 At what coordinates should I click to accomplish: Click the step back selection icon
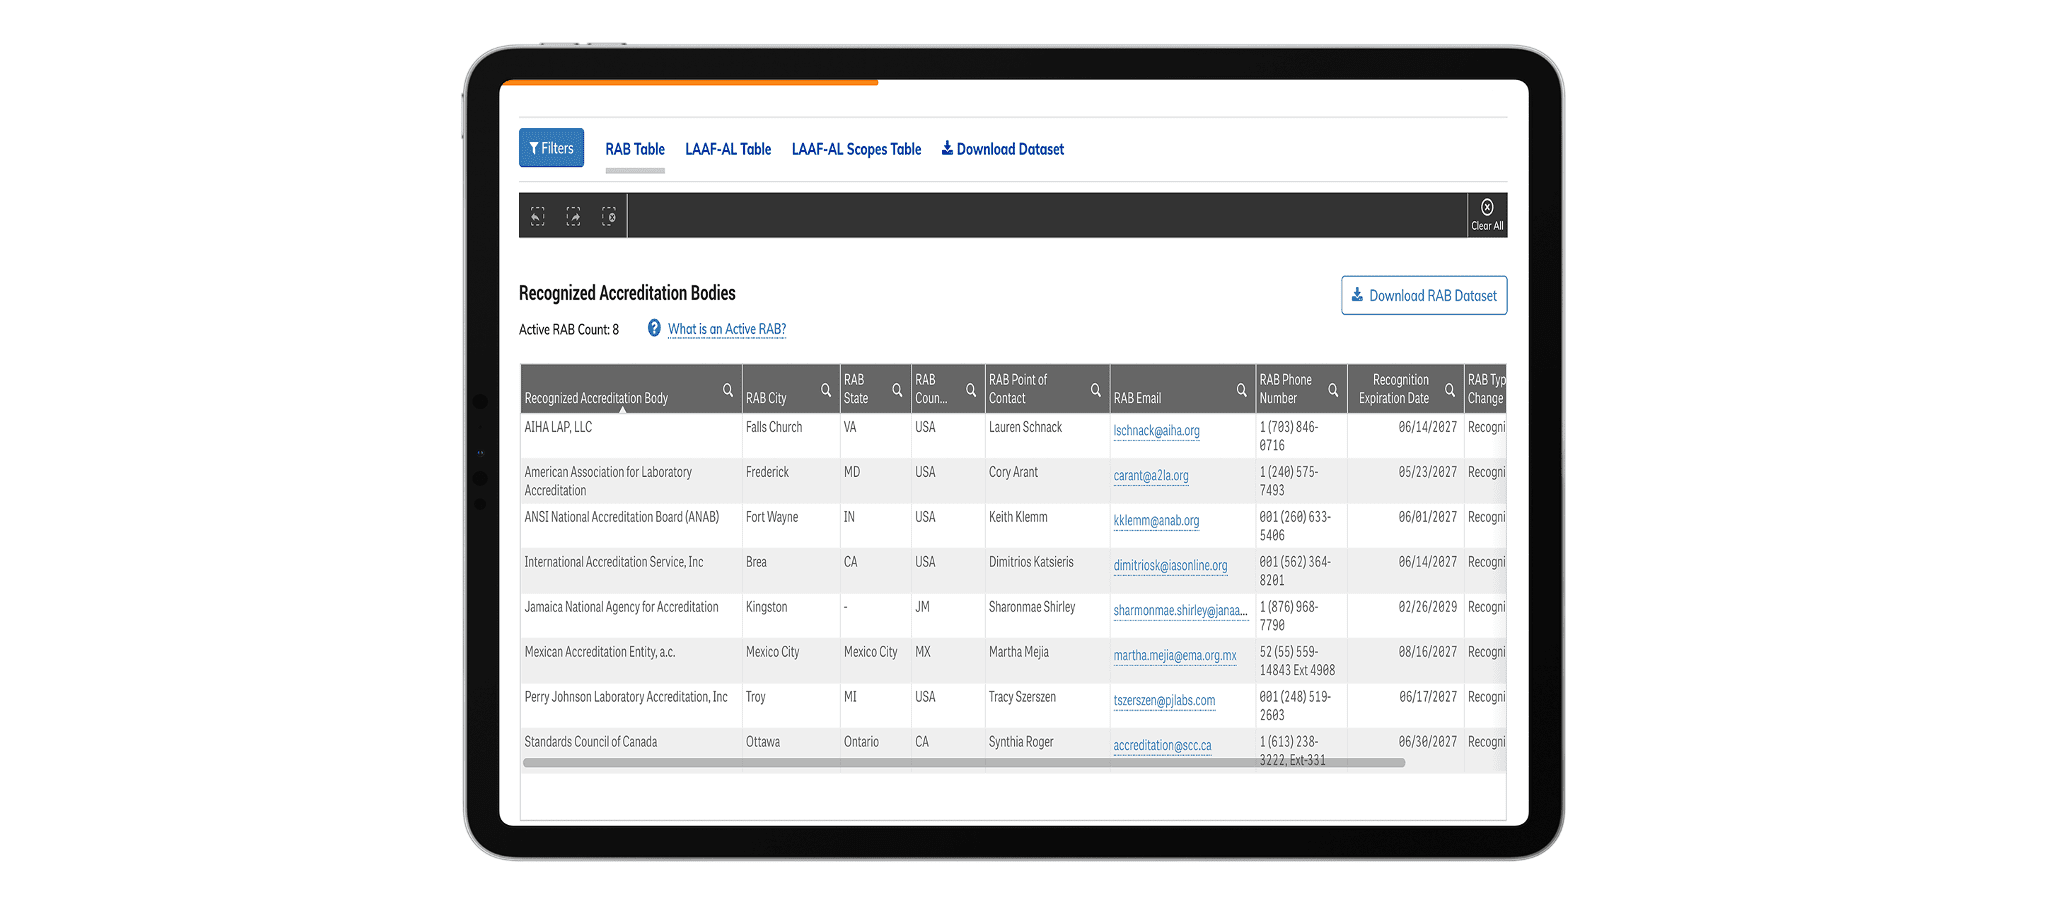point(537,216)
